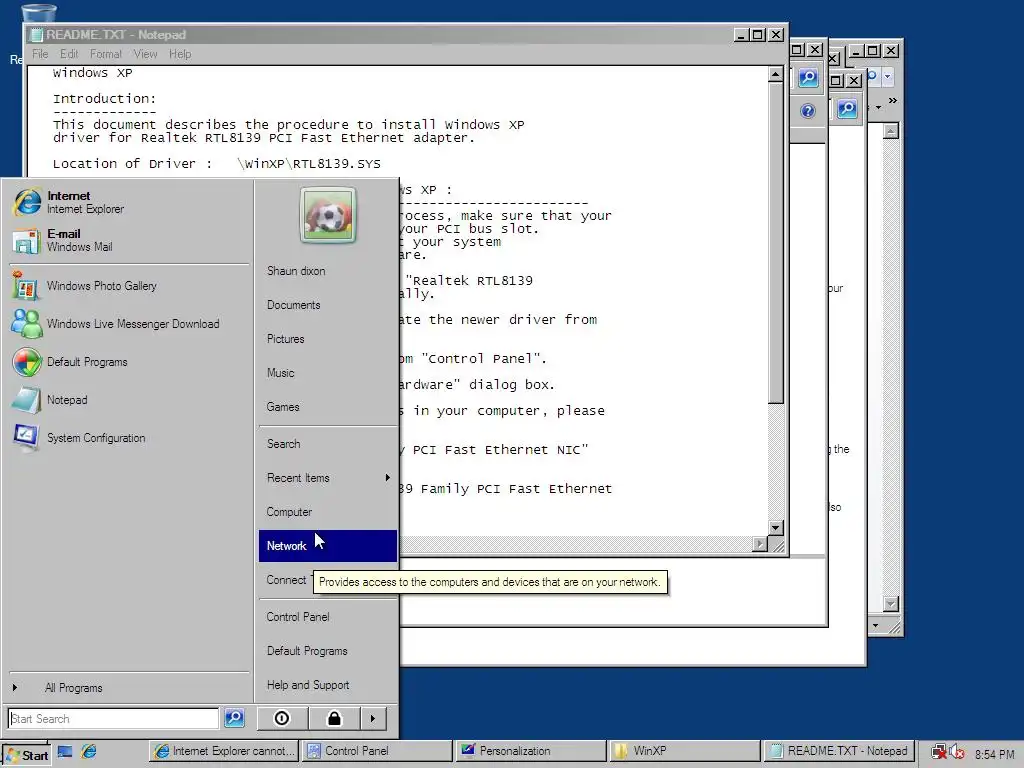Screen dimensions: 1024x768
Task: Click the 8:54 PM clock
Action: [994, 754]
